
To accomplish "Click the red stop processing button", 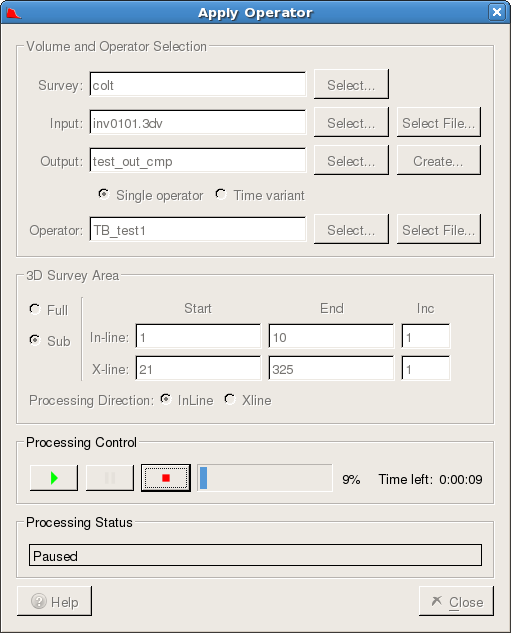I will point(166,478).
